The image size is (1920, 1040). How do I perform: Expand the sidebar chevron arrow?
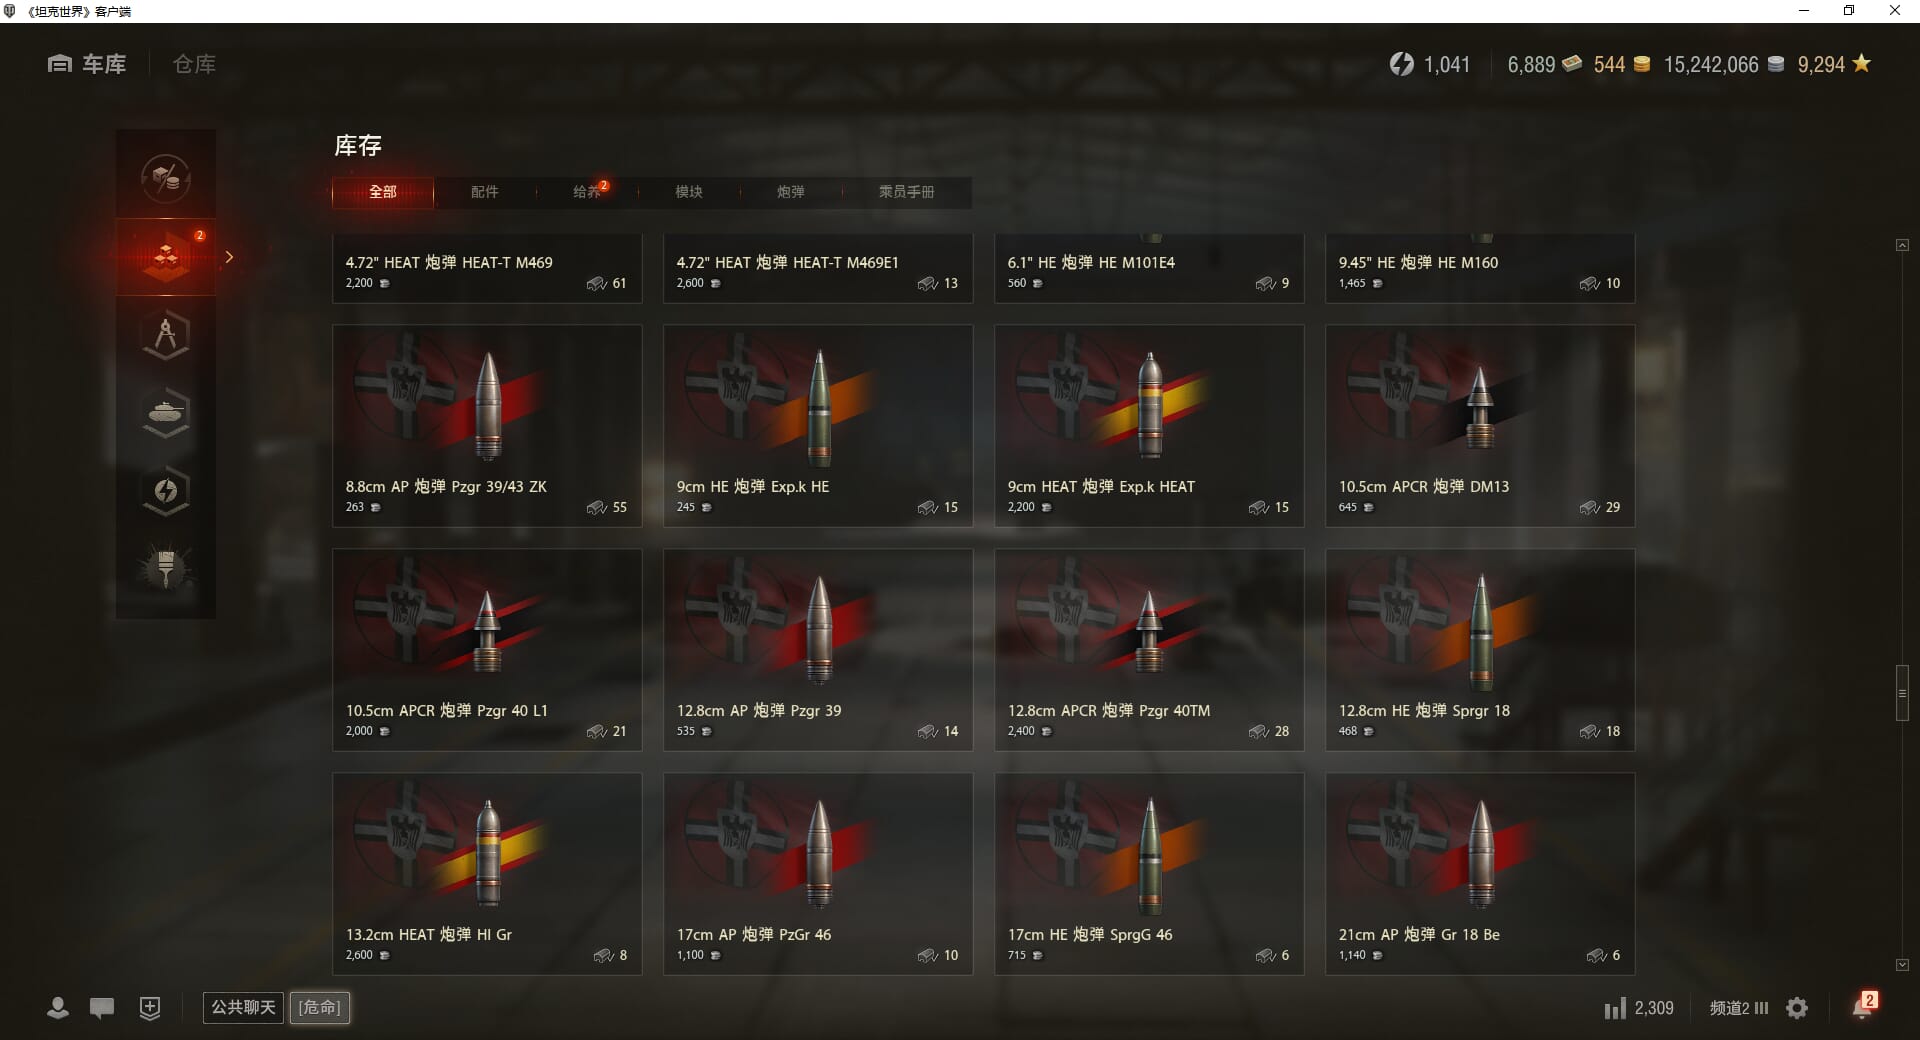[x=229, y=257]
